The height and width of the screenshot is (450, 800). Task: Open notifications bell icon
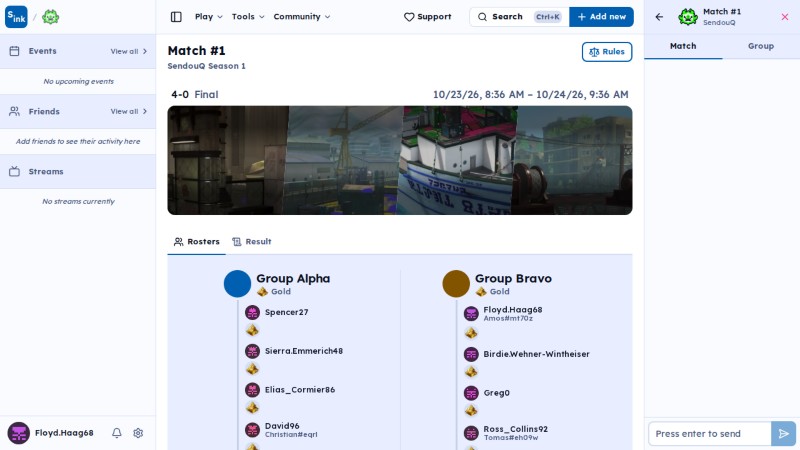pyautogui.click(x=117, y=433)
